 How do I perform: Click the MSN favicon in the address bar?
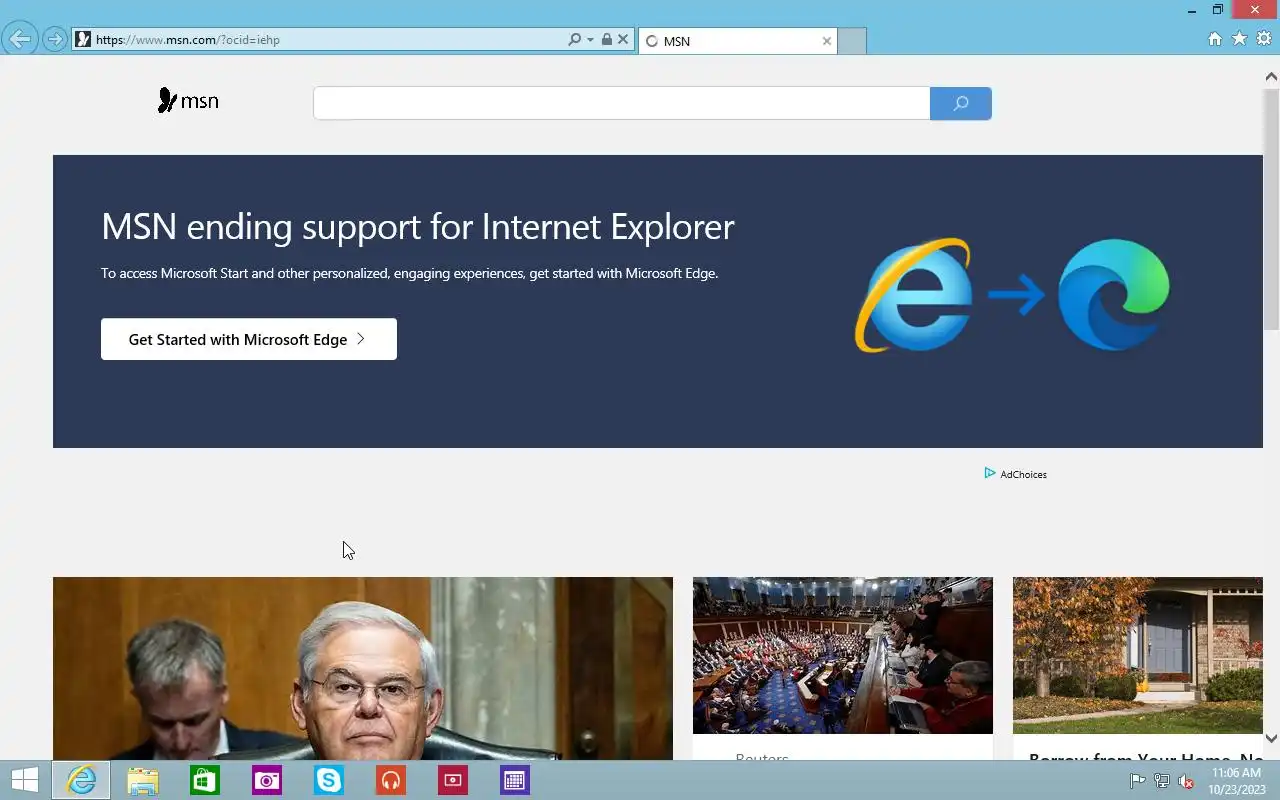[84, 40]
